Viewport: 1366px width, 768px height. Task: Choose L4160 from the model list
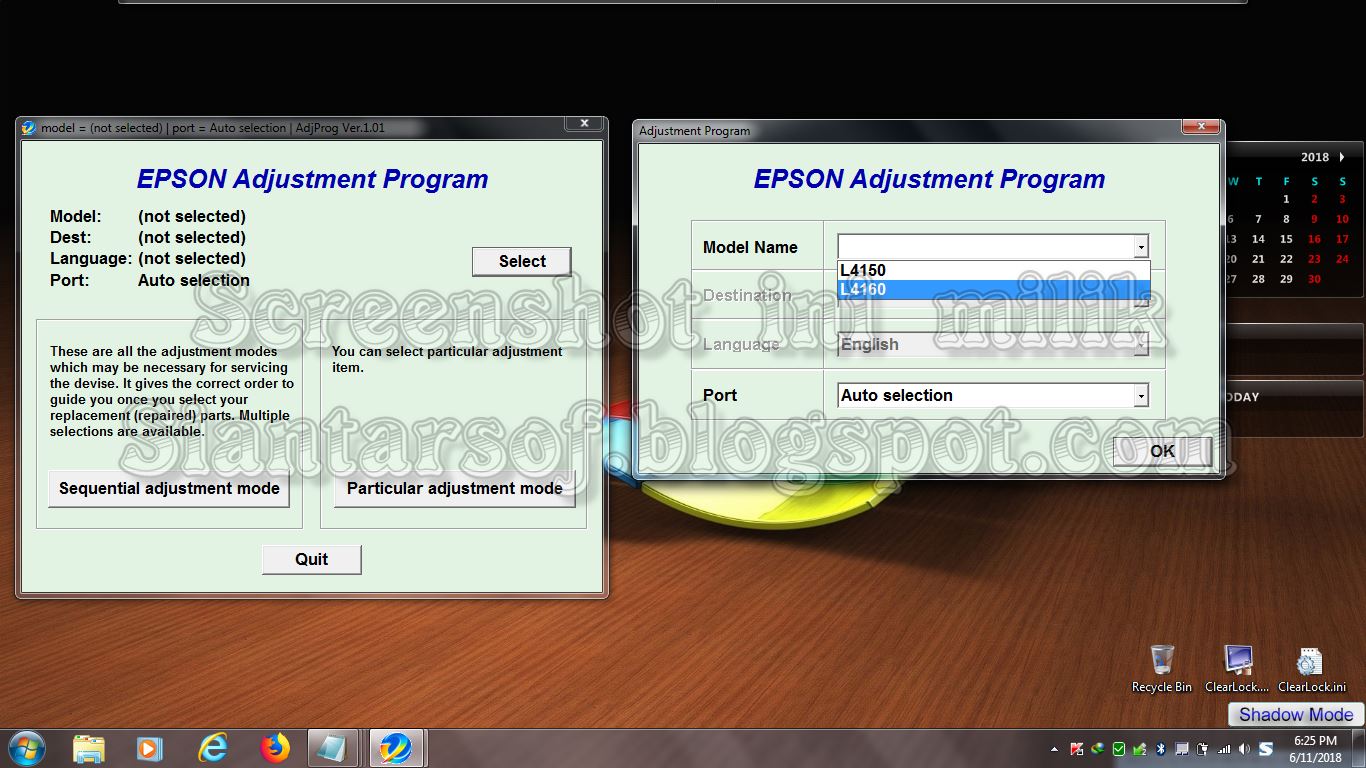pyautogui.click(x=994, y=290)
